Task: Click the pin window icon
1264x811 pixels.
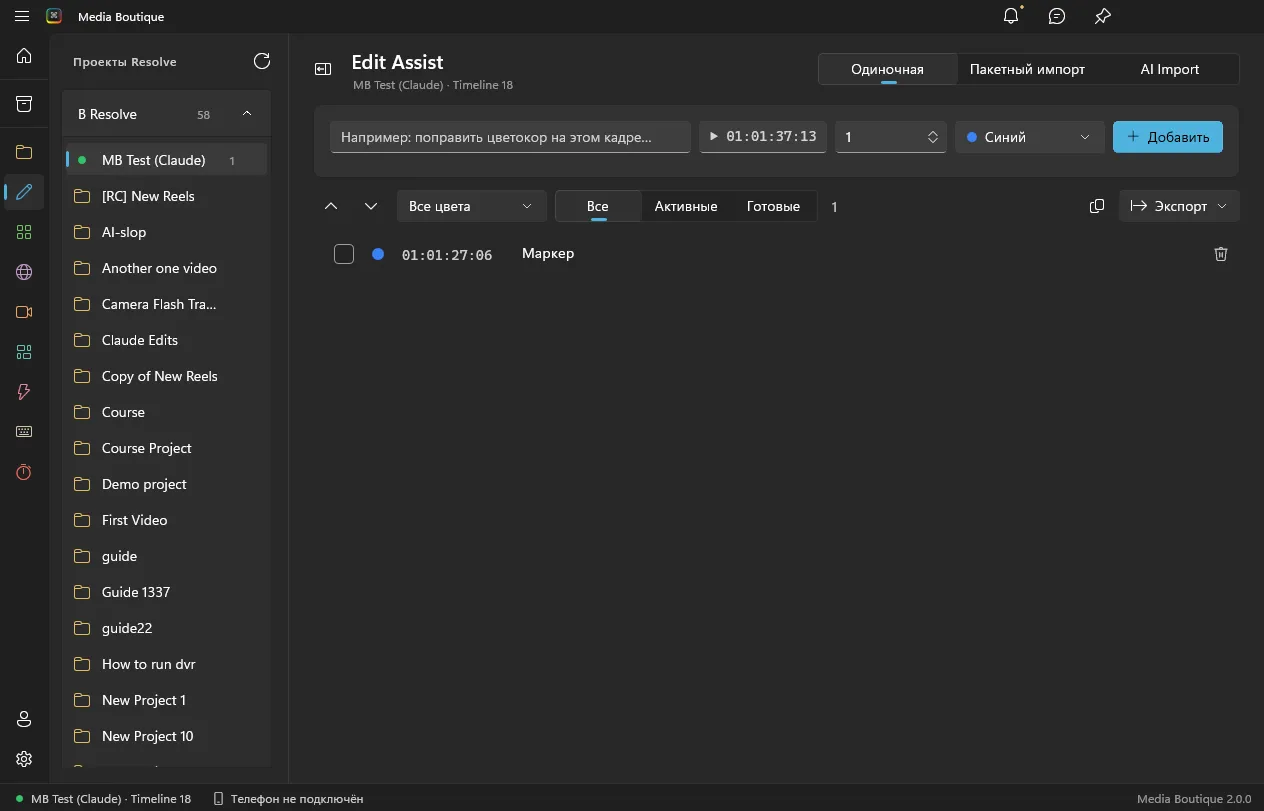Action: (x=1102, y=16)
